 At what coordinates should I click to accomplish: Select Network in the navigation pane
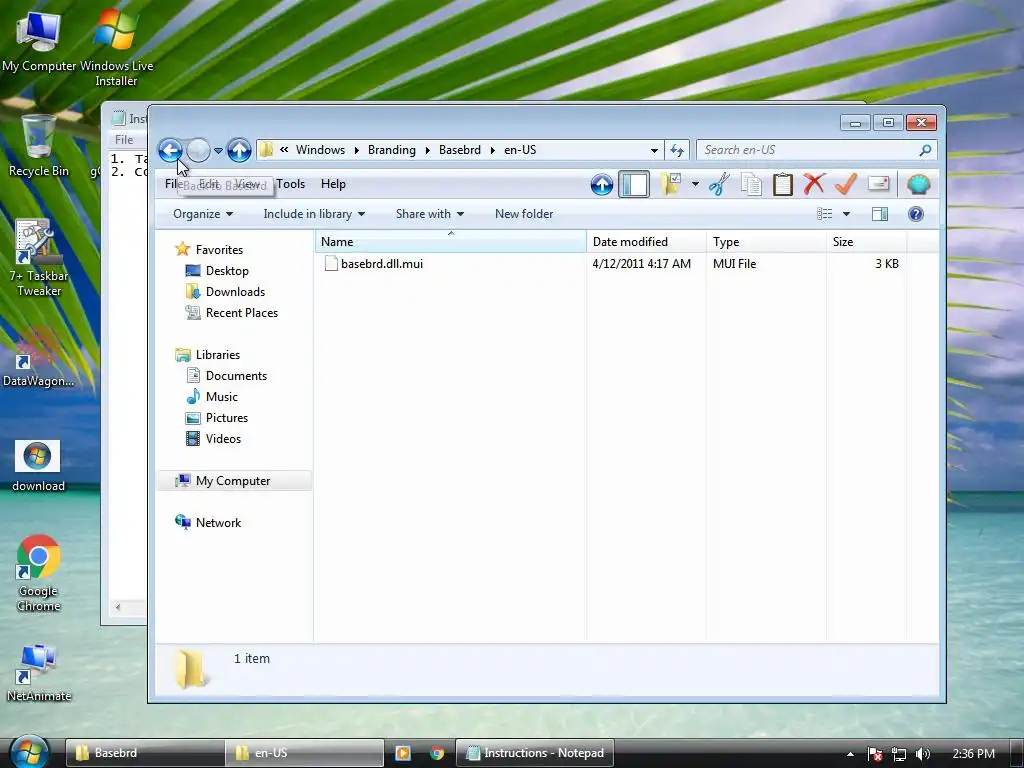[208, 522]
